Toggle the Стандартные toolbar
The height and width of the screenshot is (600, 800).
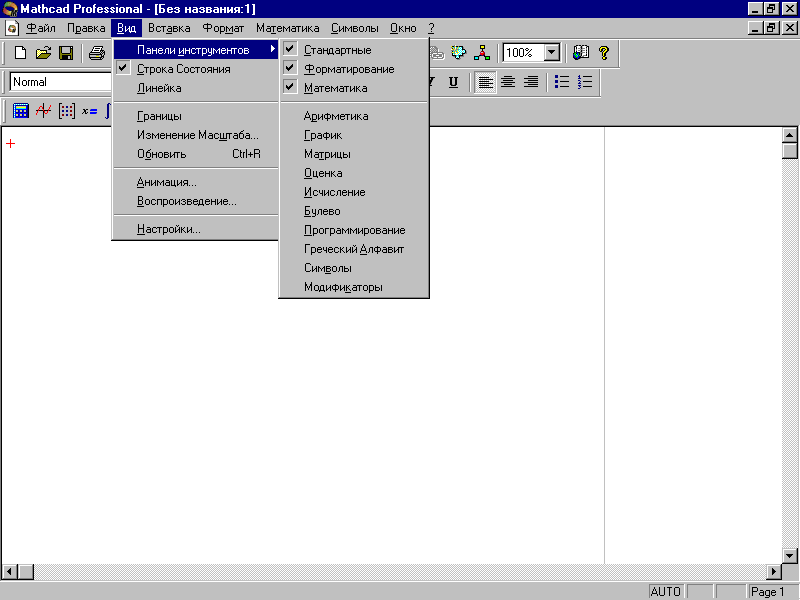point(354,50)
